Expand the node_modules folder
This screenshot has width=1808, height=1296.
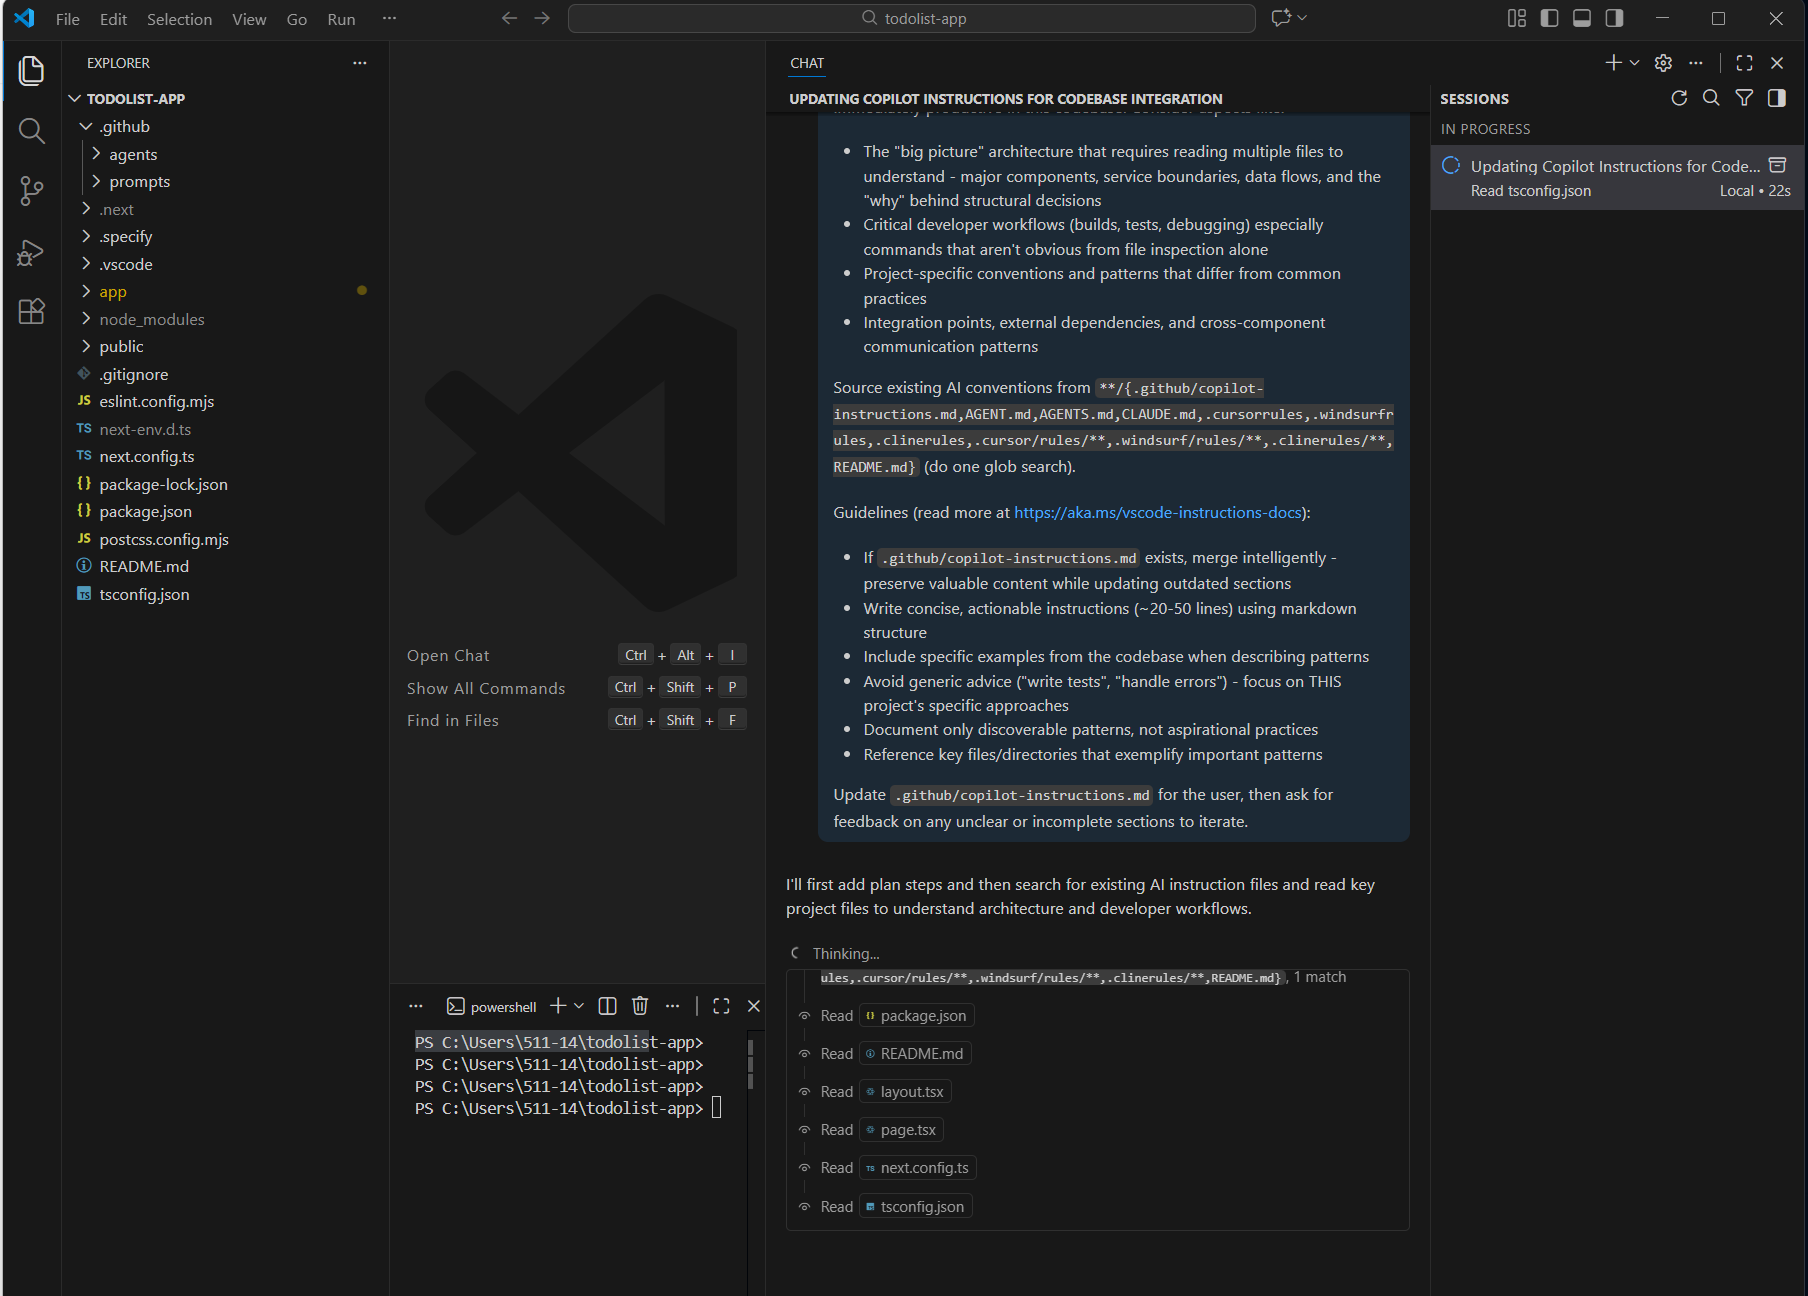click(x=225, y=319)
